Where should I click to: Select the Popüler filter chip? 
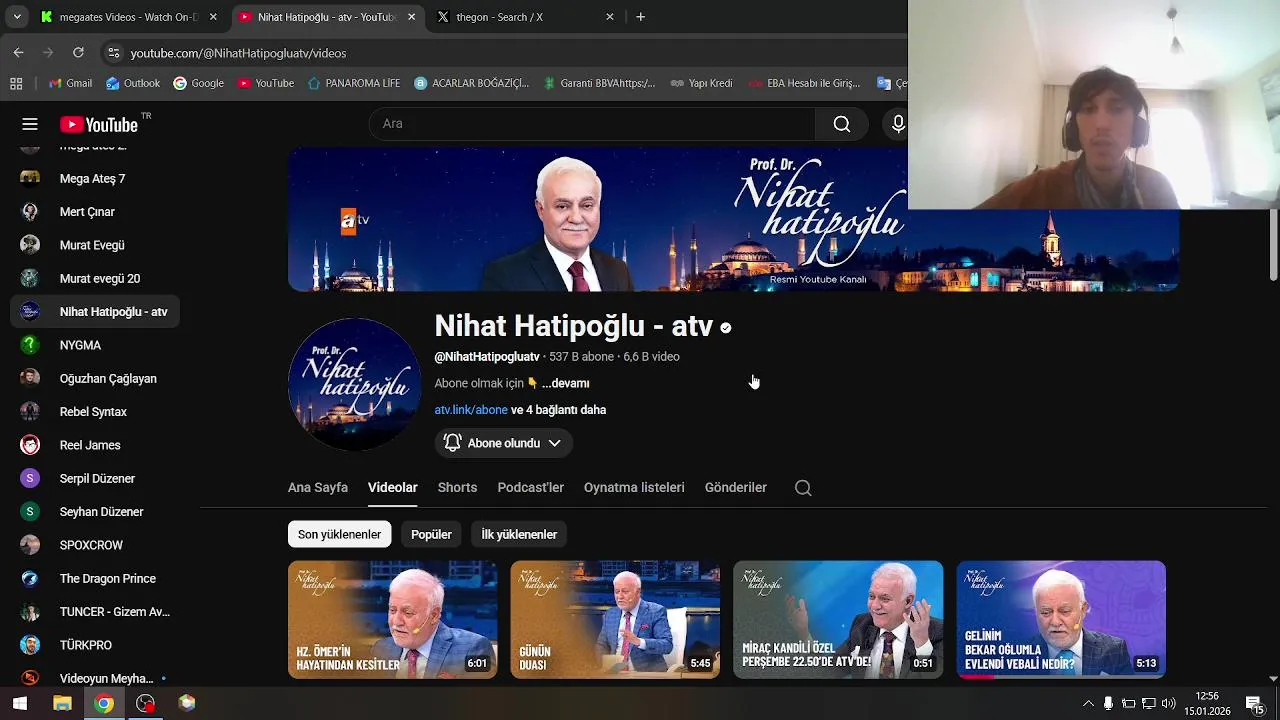pos(431,534)
